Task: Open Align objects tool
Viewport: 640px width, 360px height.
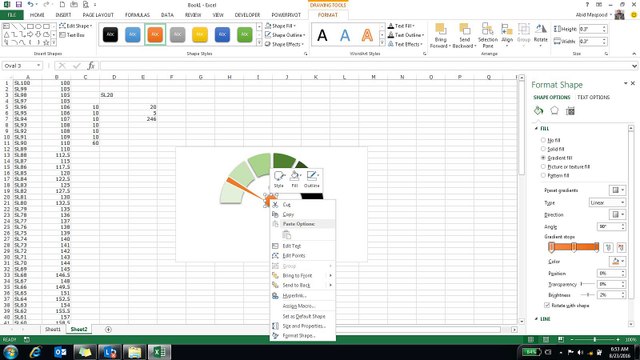Action: (x=507, y=36)
